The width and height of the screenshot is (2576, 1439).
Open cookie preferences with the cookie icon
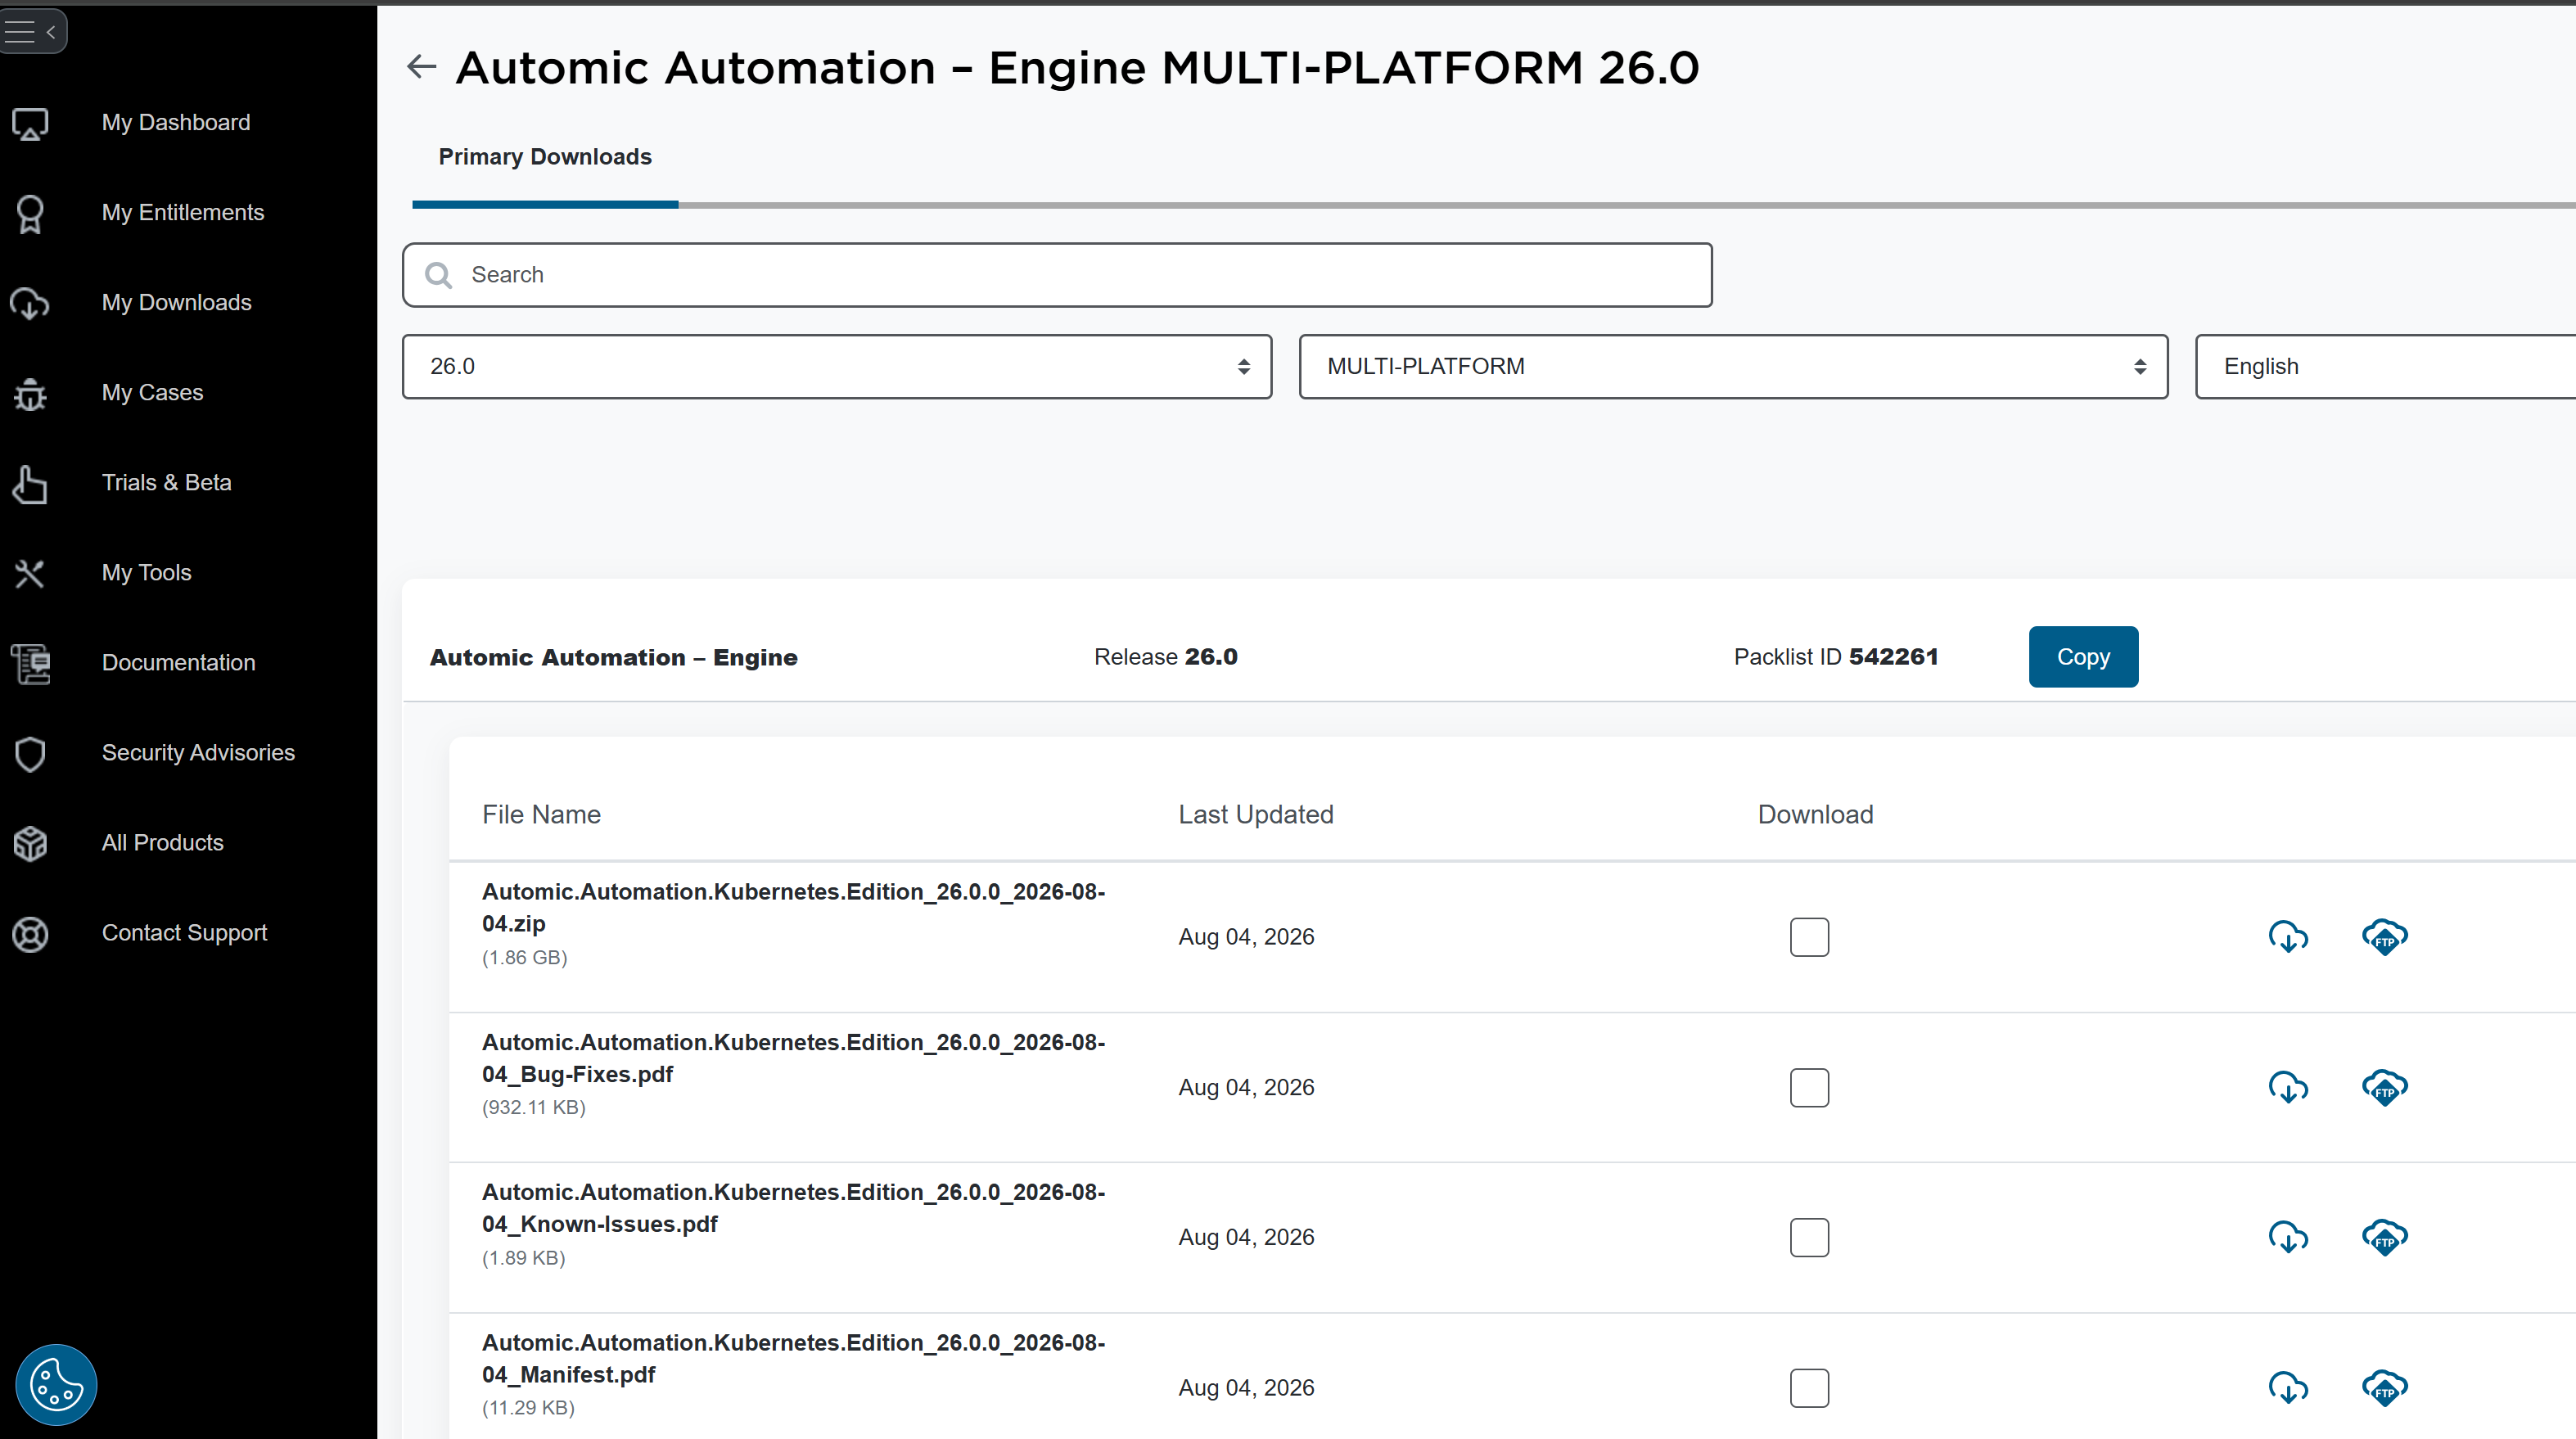pos(56,1384)
